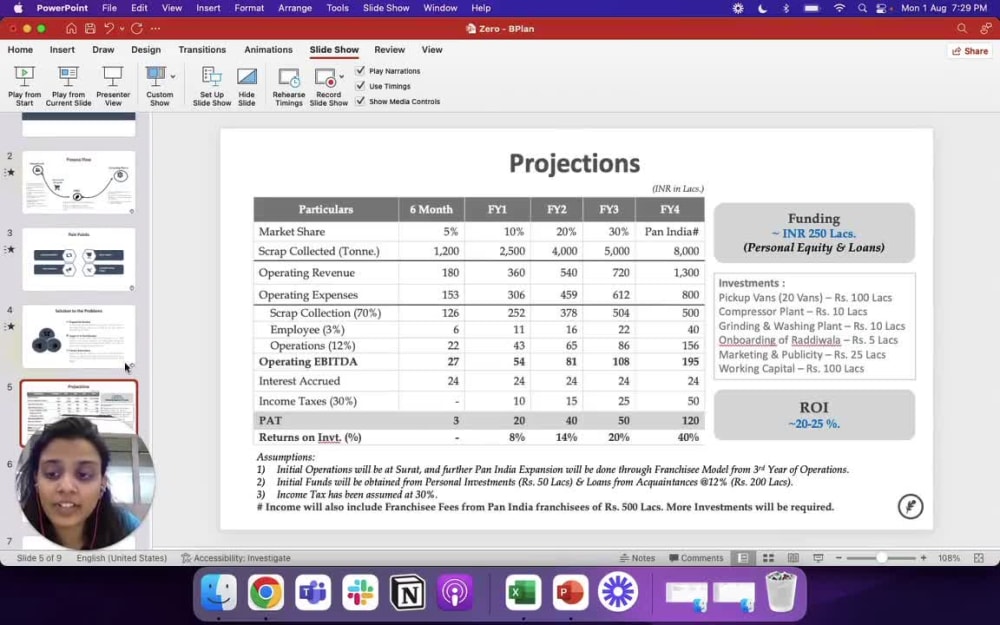Open Slack from the Dock
Screen dimensions: 1000x625
(360, 592)
